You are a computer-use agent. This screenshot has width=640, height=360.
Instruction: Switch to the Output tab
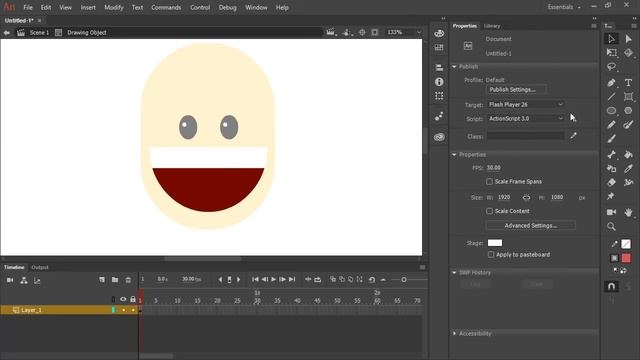coord(40,267)
